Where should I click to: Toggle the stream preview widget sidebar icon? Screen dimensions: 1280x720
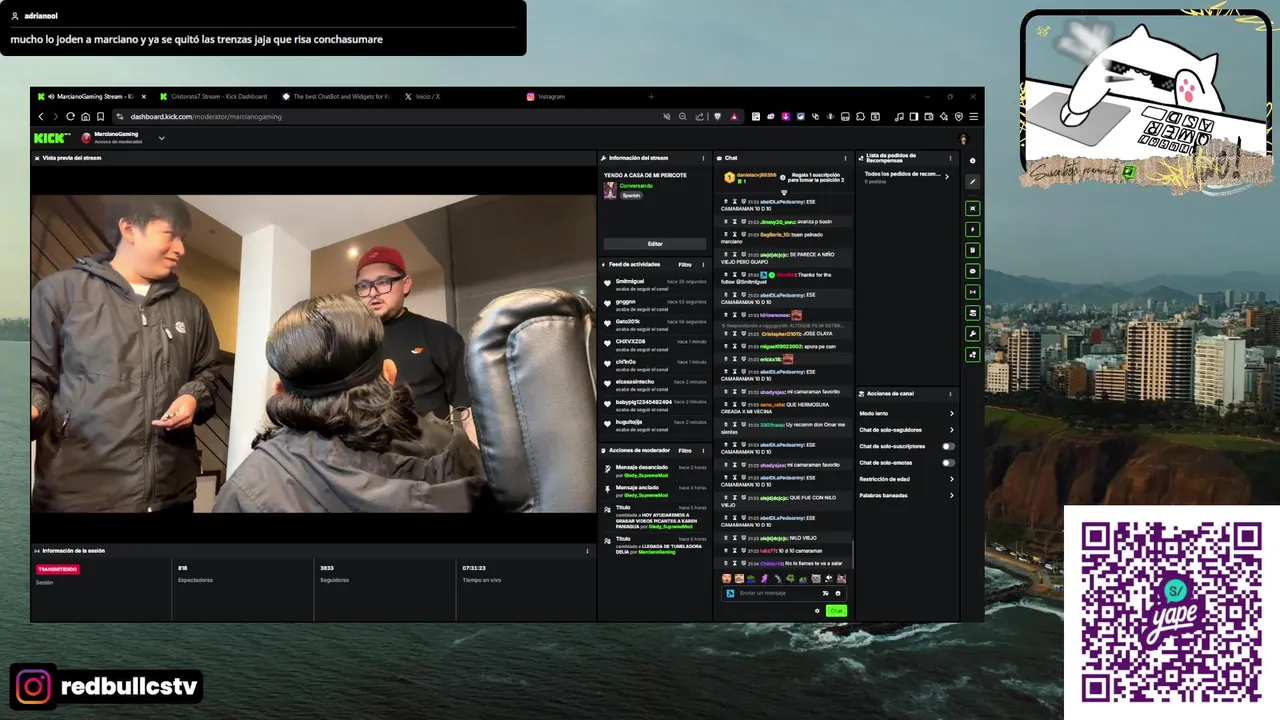click(973, 208)
